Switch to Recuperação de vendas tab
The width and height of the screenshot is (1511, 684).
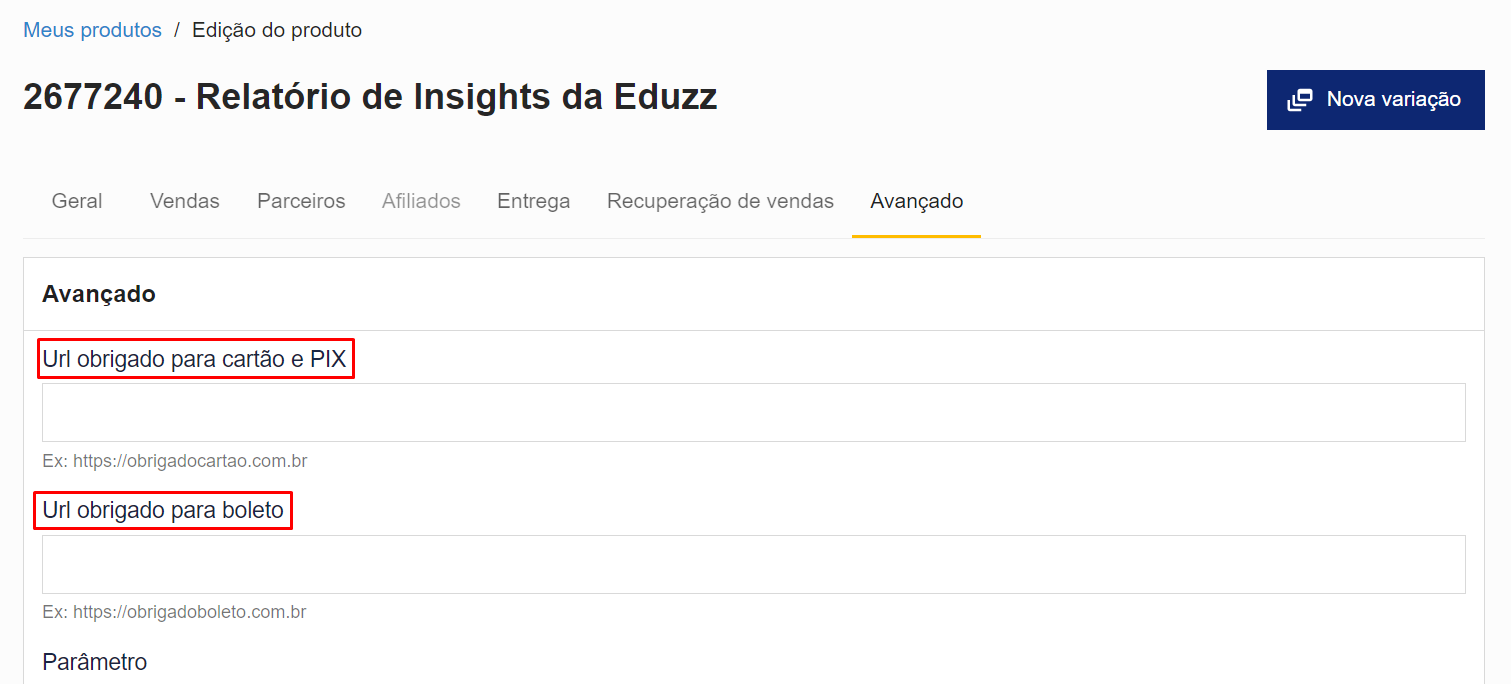pos(720,201)
